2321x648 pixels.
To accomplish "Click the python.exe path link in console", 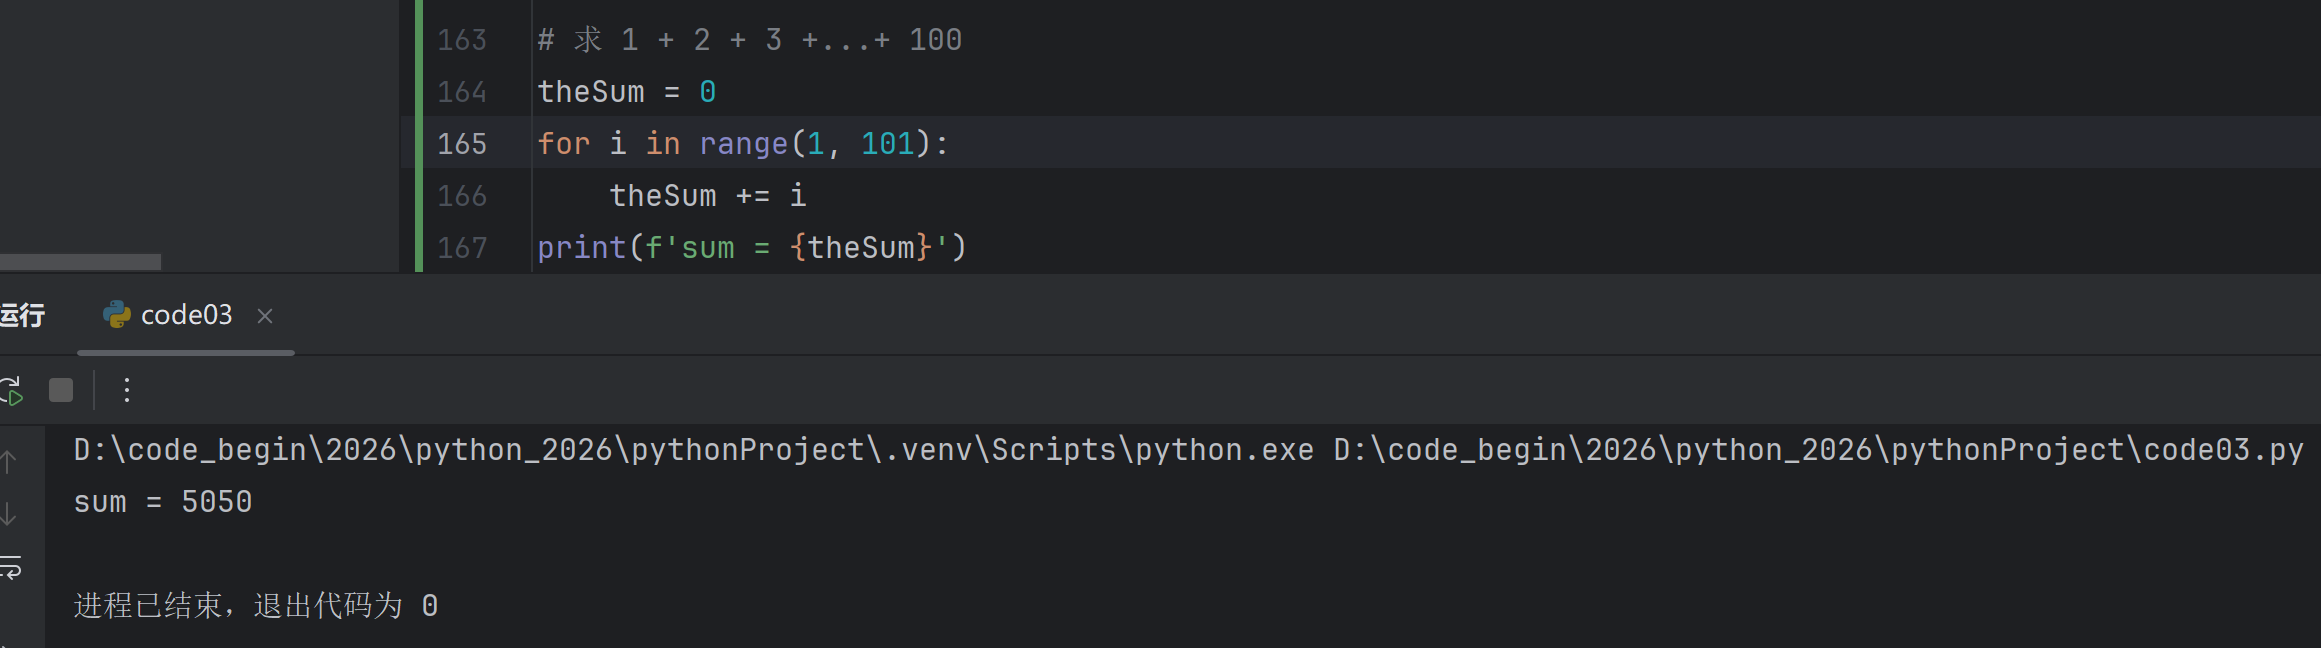I will (x=693, y=450).
